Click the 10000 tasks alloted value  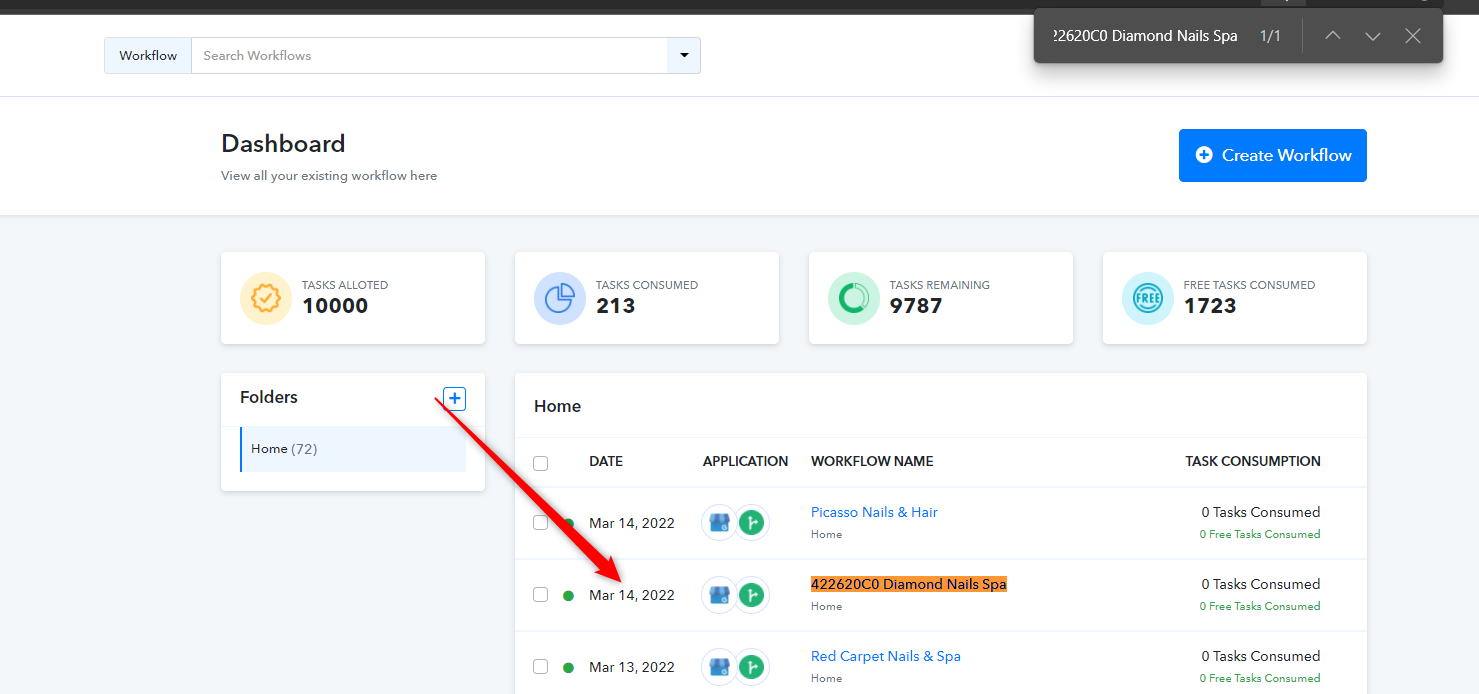pos(335,306)
